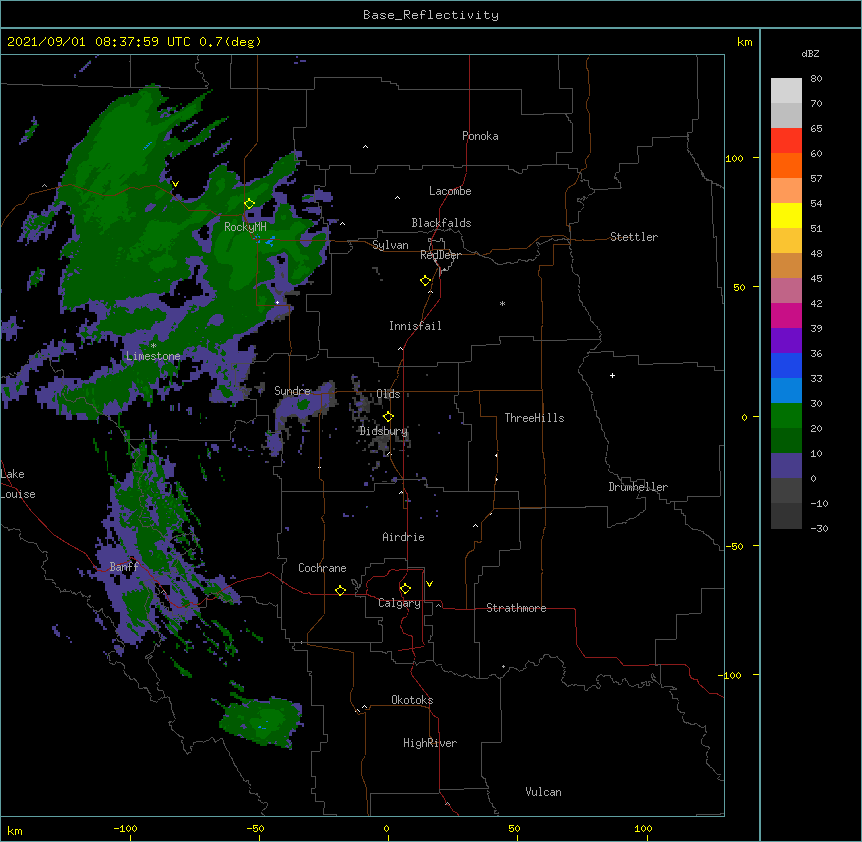Click the 0 tick on bottom axis
This screenshot has height=842, width=862.
(386, 828)
